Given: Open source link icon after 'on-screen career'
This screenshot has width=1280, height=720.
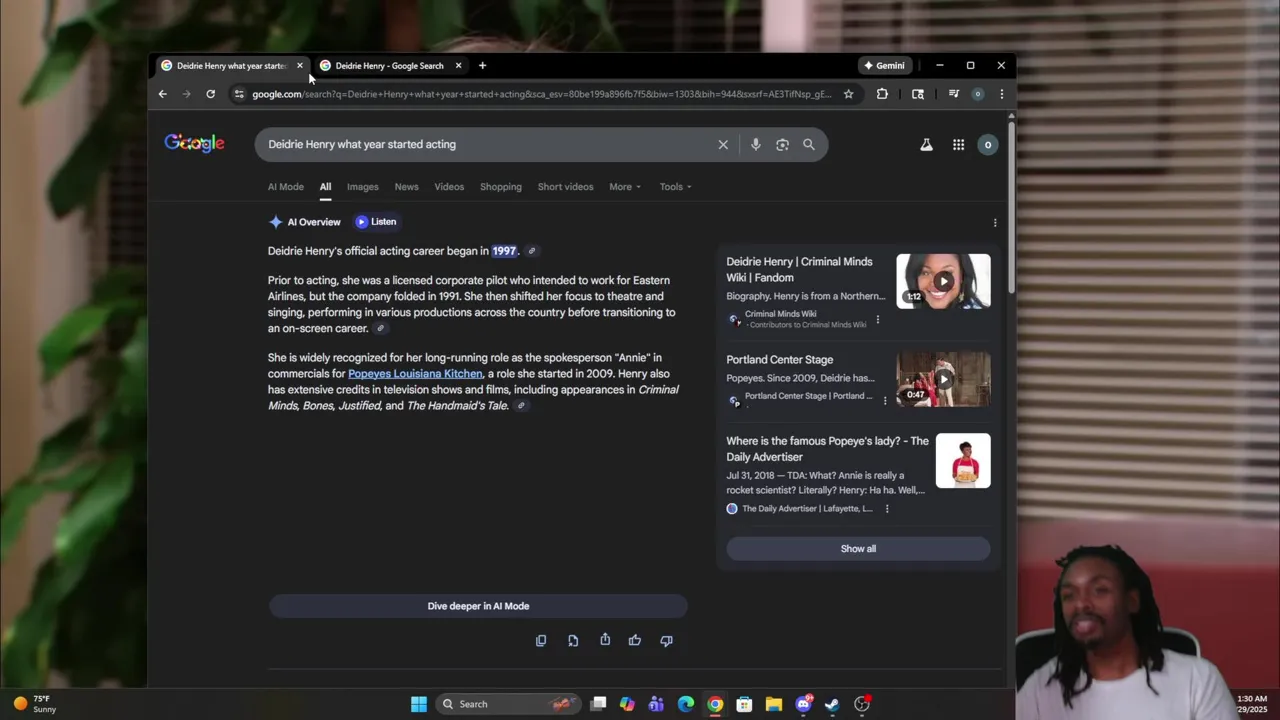Looking at the screenshot, I should click(x=380, y=328).
